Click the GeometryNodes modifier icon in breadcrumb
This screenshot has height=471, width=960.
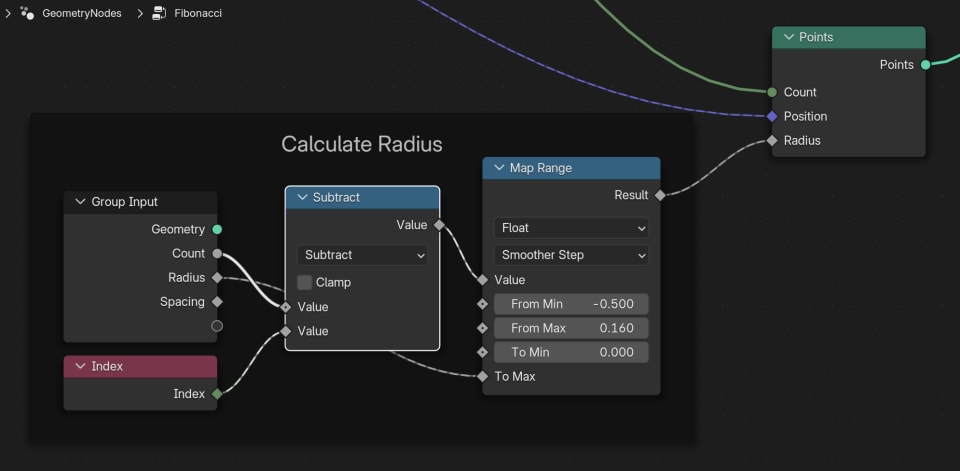click(27, 13)
